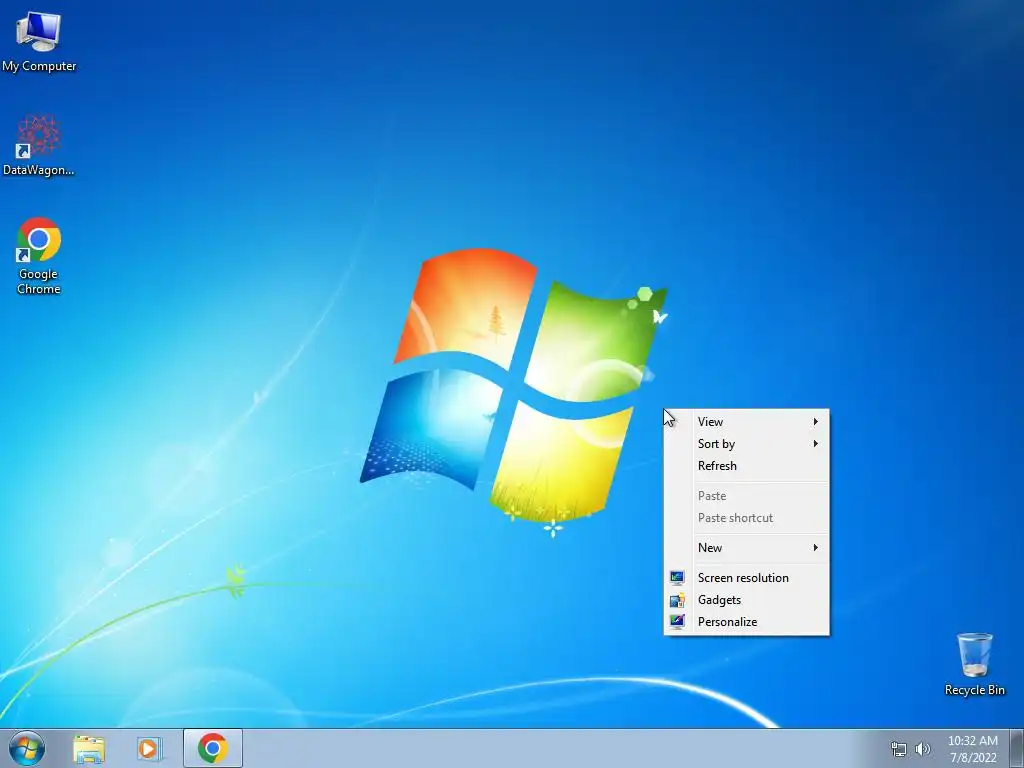
Task: Launch Windows Media Player from the taskbar
Action: pyautogui.click(x=149, y=748)
